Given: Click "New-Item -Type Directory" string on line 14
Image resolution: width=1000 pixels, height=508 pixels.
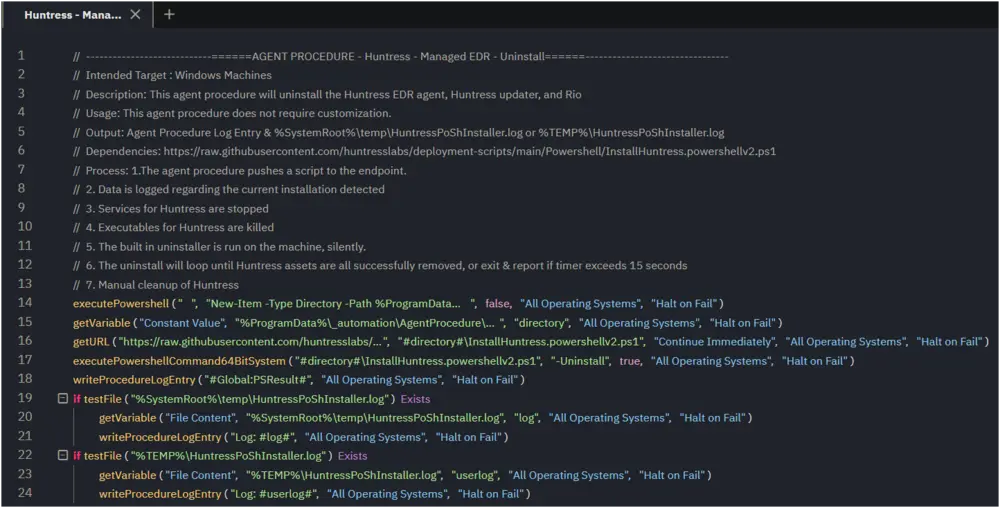Looking at the screenshot, I should point(341,303).
